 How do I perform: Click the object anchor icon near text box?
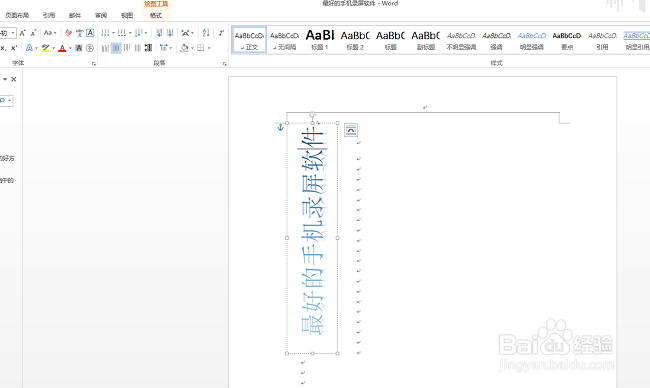(x=281, y=127)
